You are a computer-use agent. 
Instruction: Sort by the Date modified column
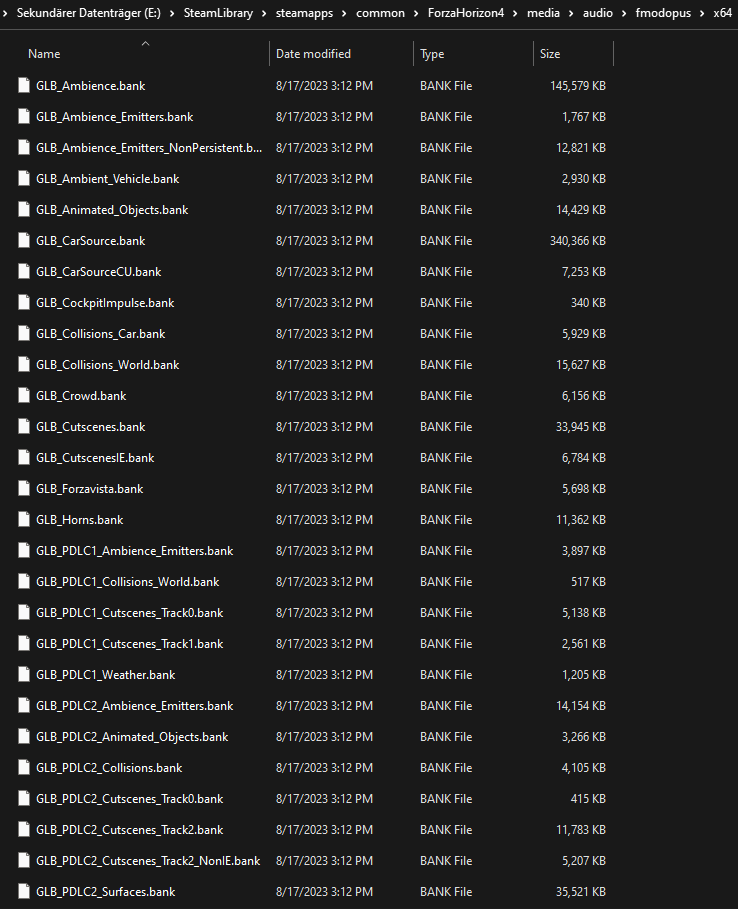[313, 54]
